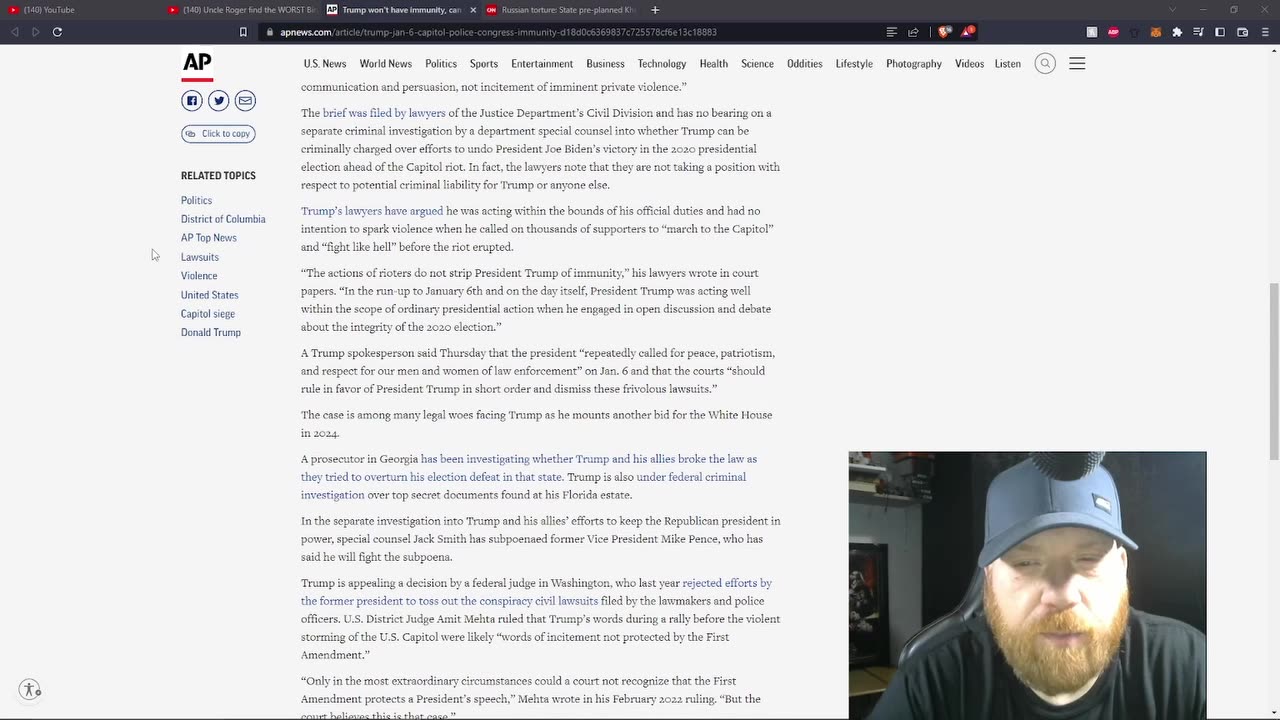Open the MetaMask fox extension
1280x720 pixels.
tap(1156, 32)
